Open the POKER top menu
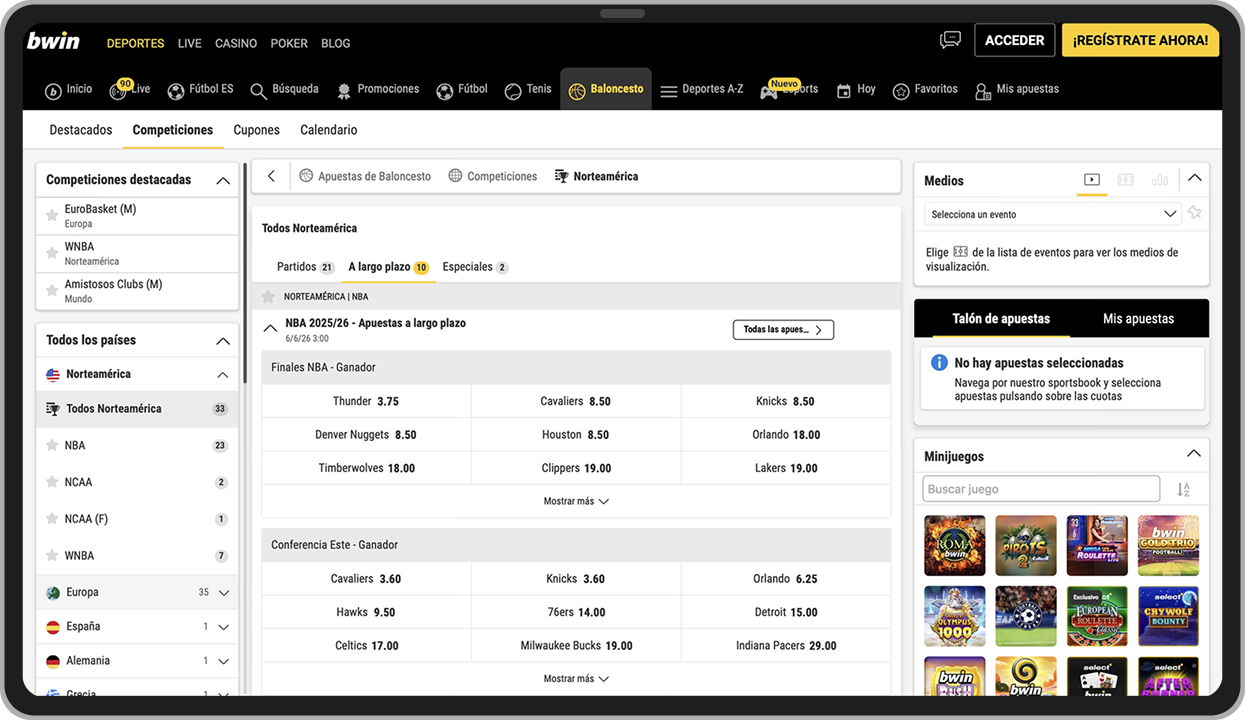Viewport: 1245px width, 720px height. click(289, 43)
